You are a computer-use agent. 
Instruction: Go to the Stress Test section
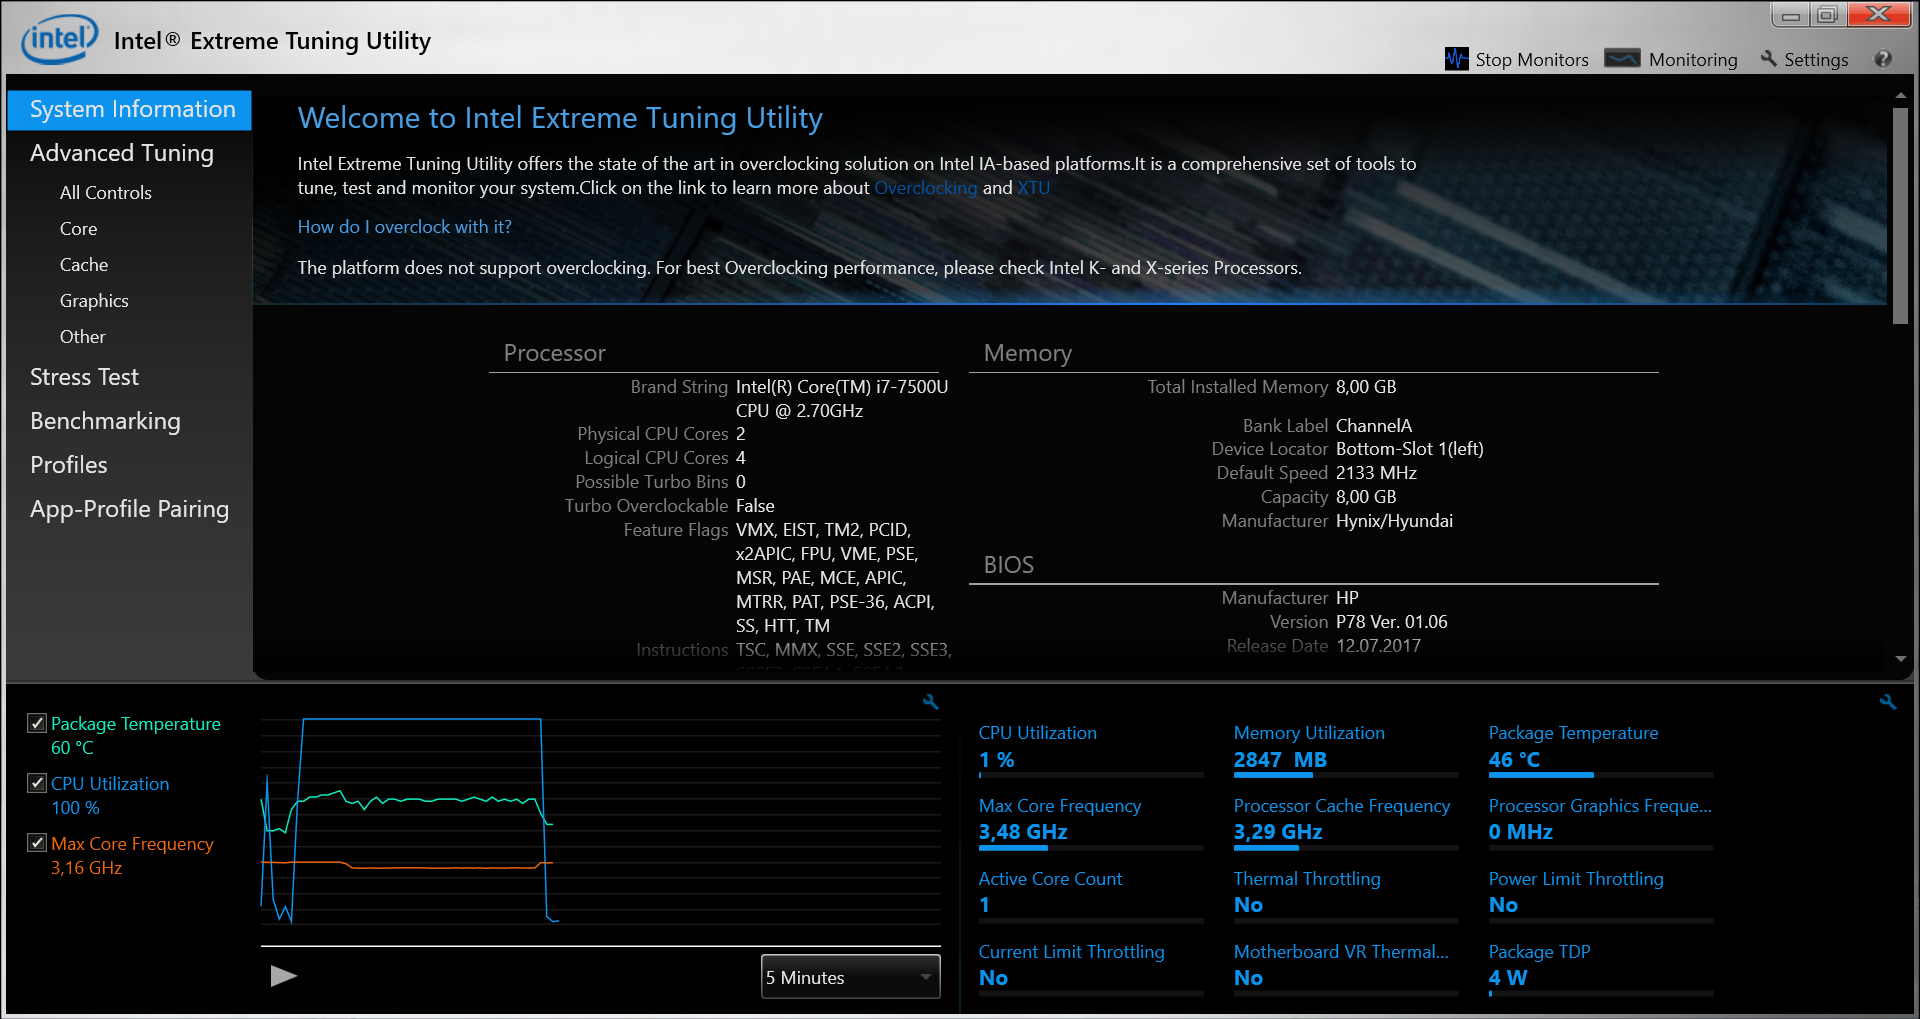pos(85,377)
